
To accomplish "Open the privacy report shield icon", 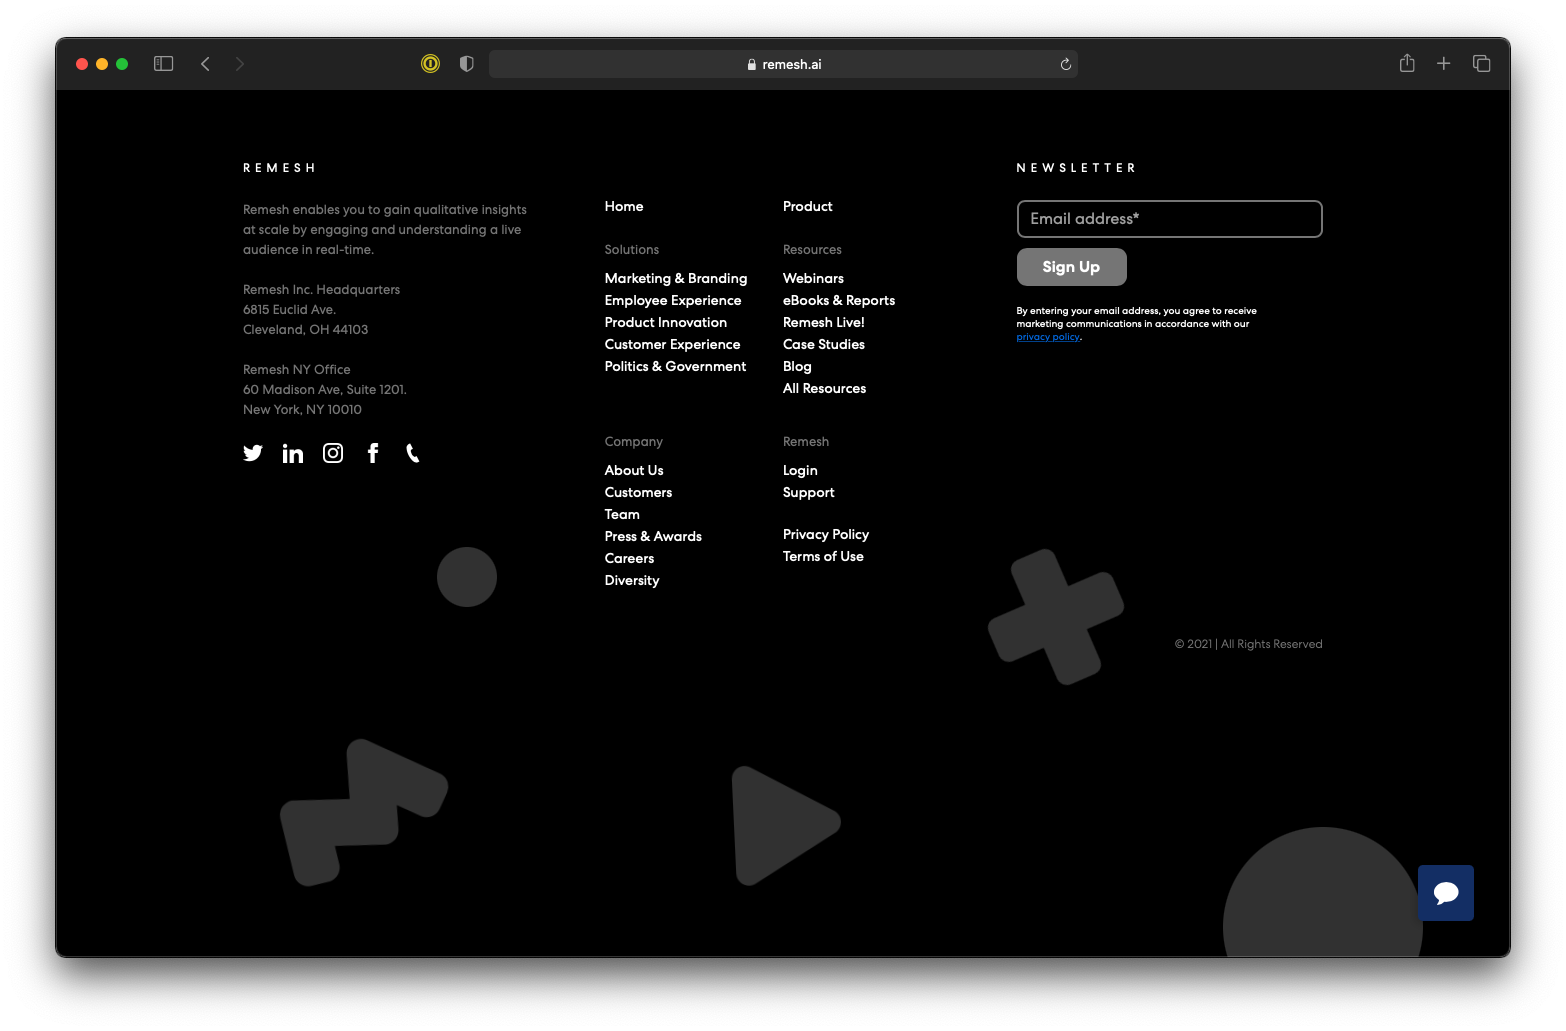I will click(x=466, y=64).
